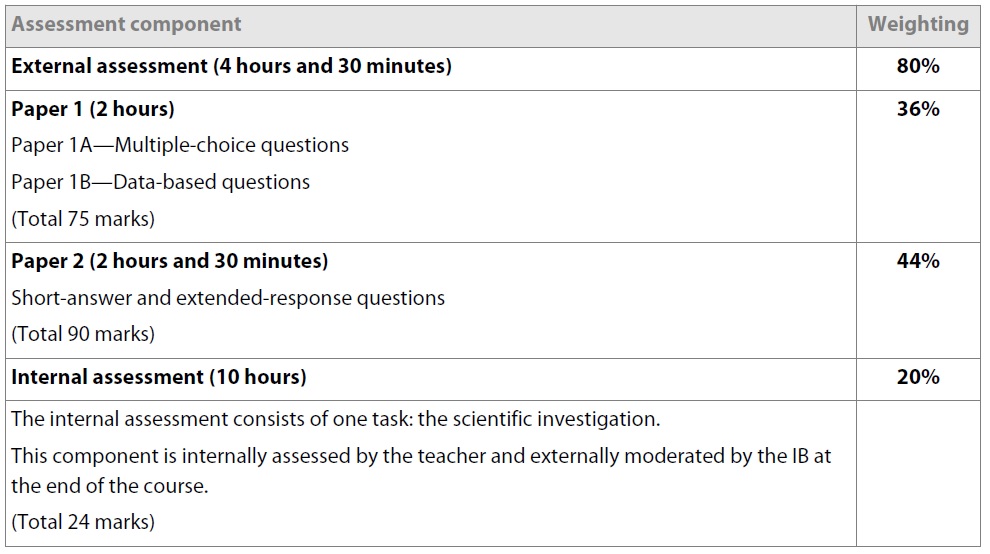
Task: Click the scientific investigation sentence
Action: point(335,419)
